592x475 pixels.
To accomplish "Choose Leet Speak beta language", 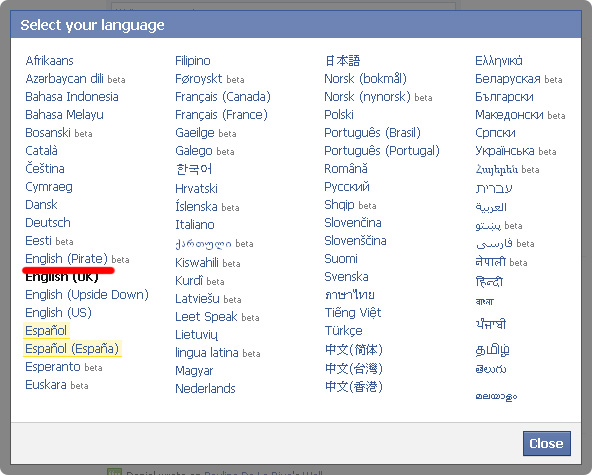I will coord(207,316).
